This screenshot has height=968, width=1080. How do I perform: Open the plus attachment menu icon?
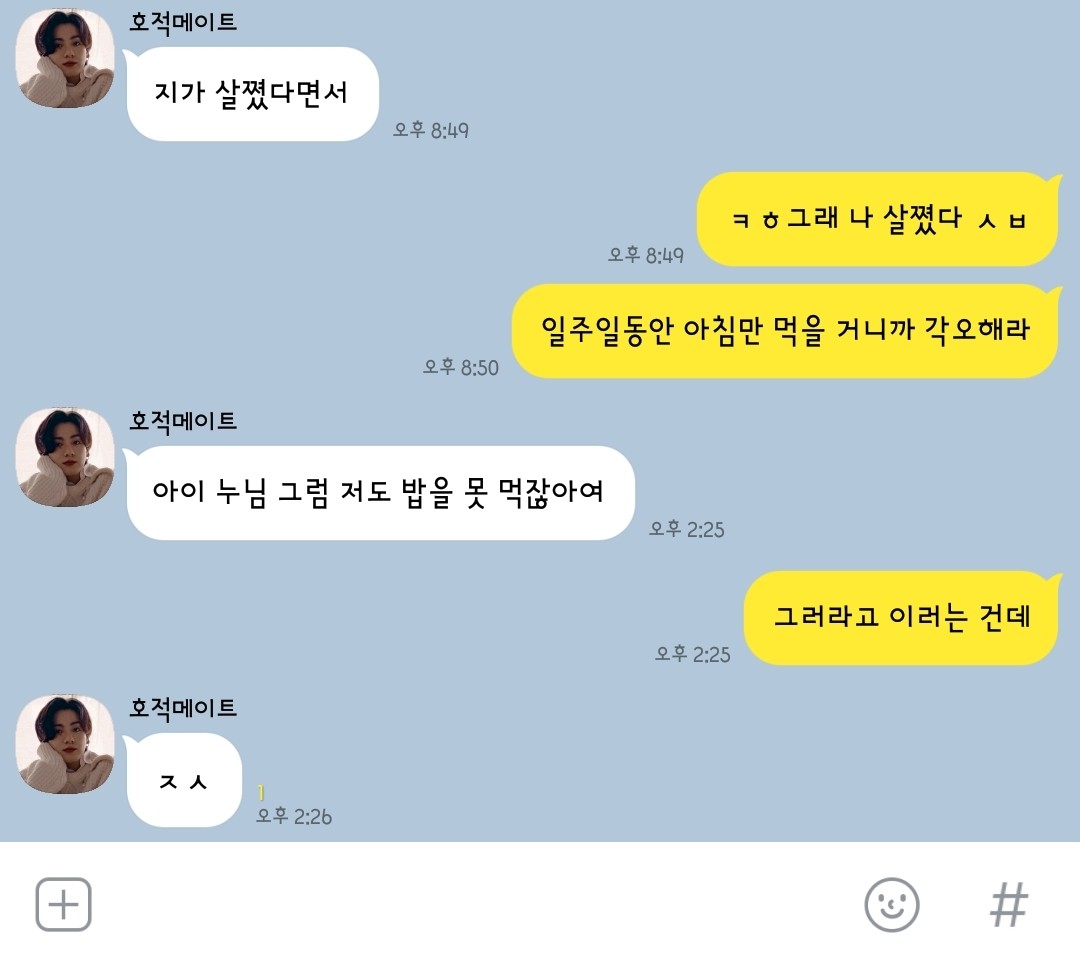(x=63, y=904)
